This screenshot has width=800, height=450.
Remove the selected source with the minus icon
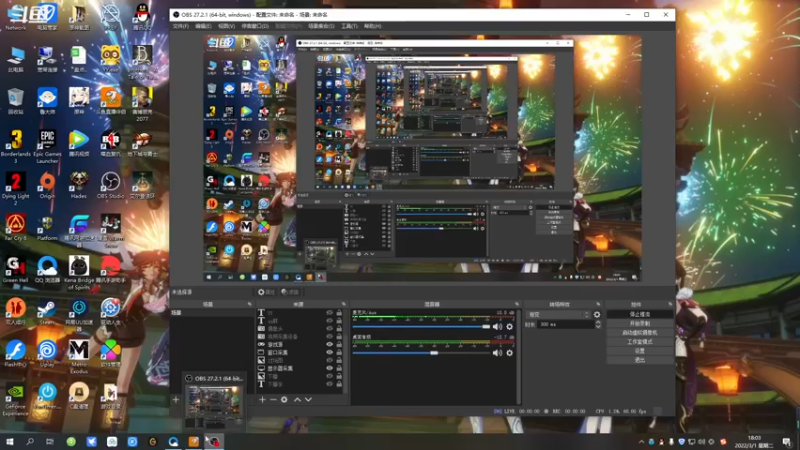click(273, 400)
